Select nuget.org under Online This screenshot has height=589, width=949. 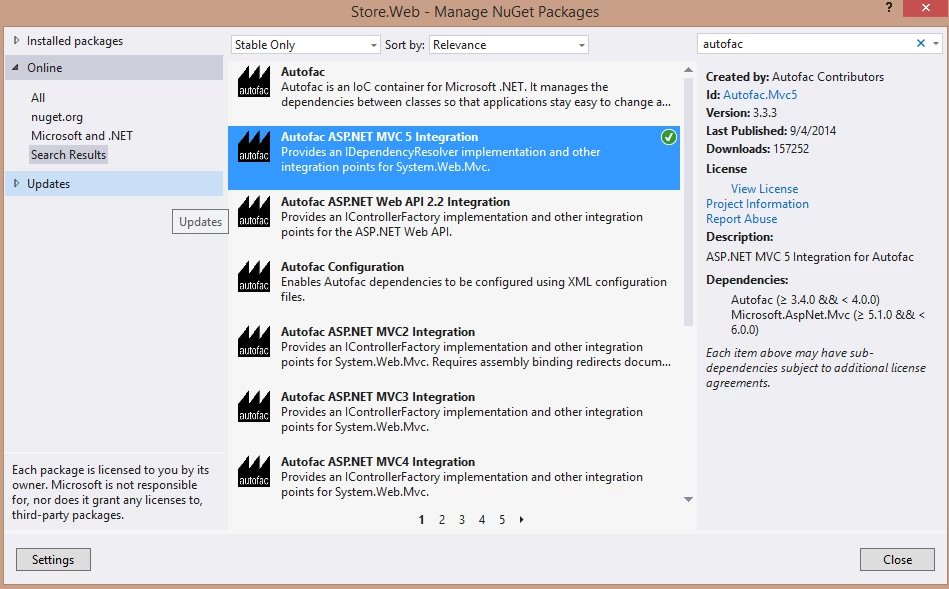point(57,117)
